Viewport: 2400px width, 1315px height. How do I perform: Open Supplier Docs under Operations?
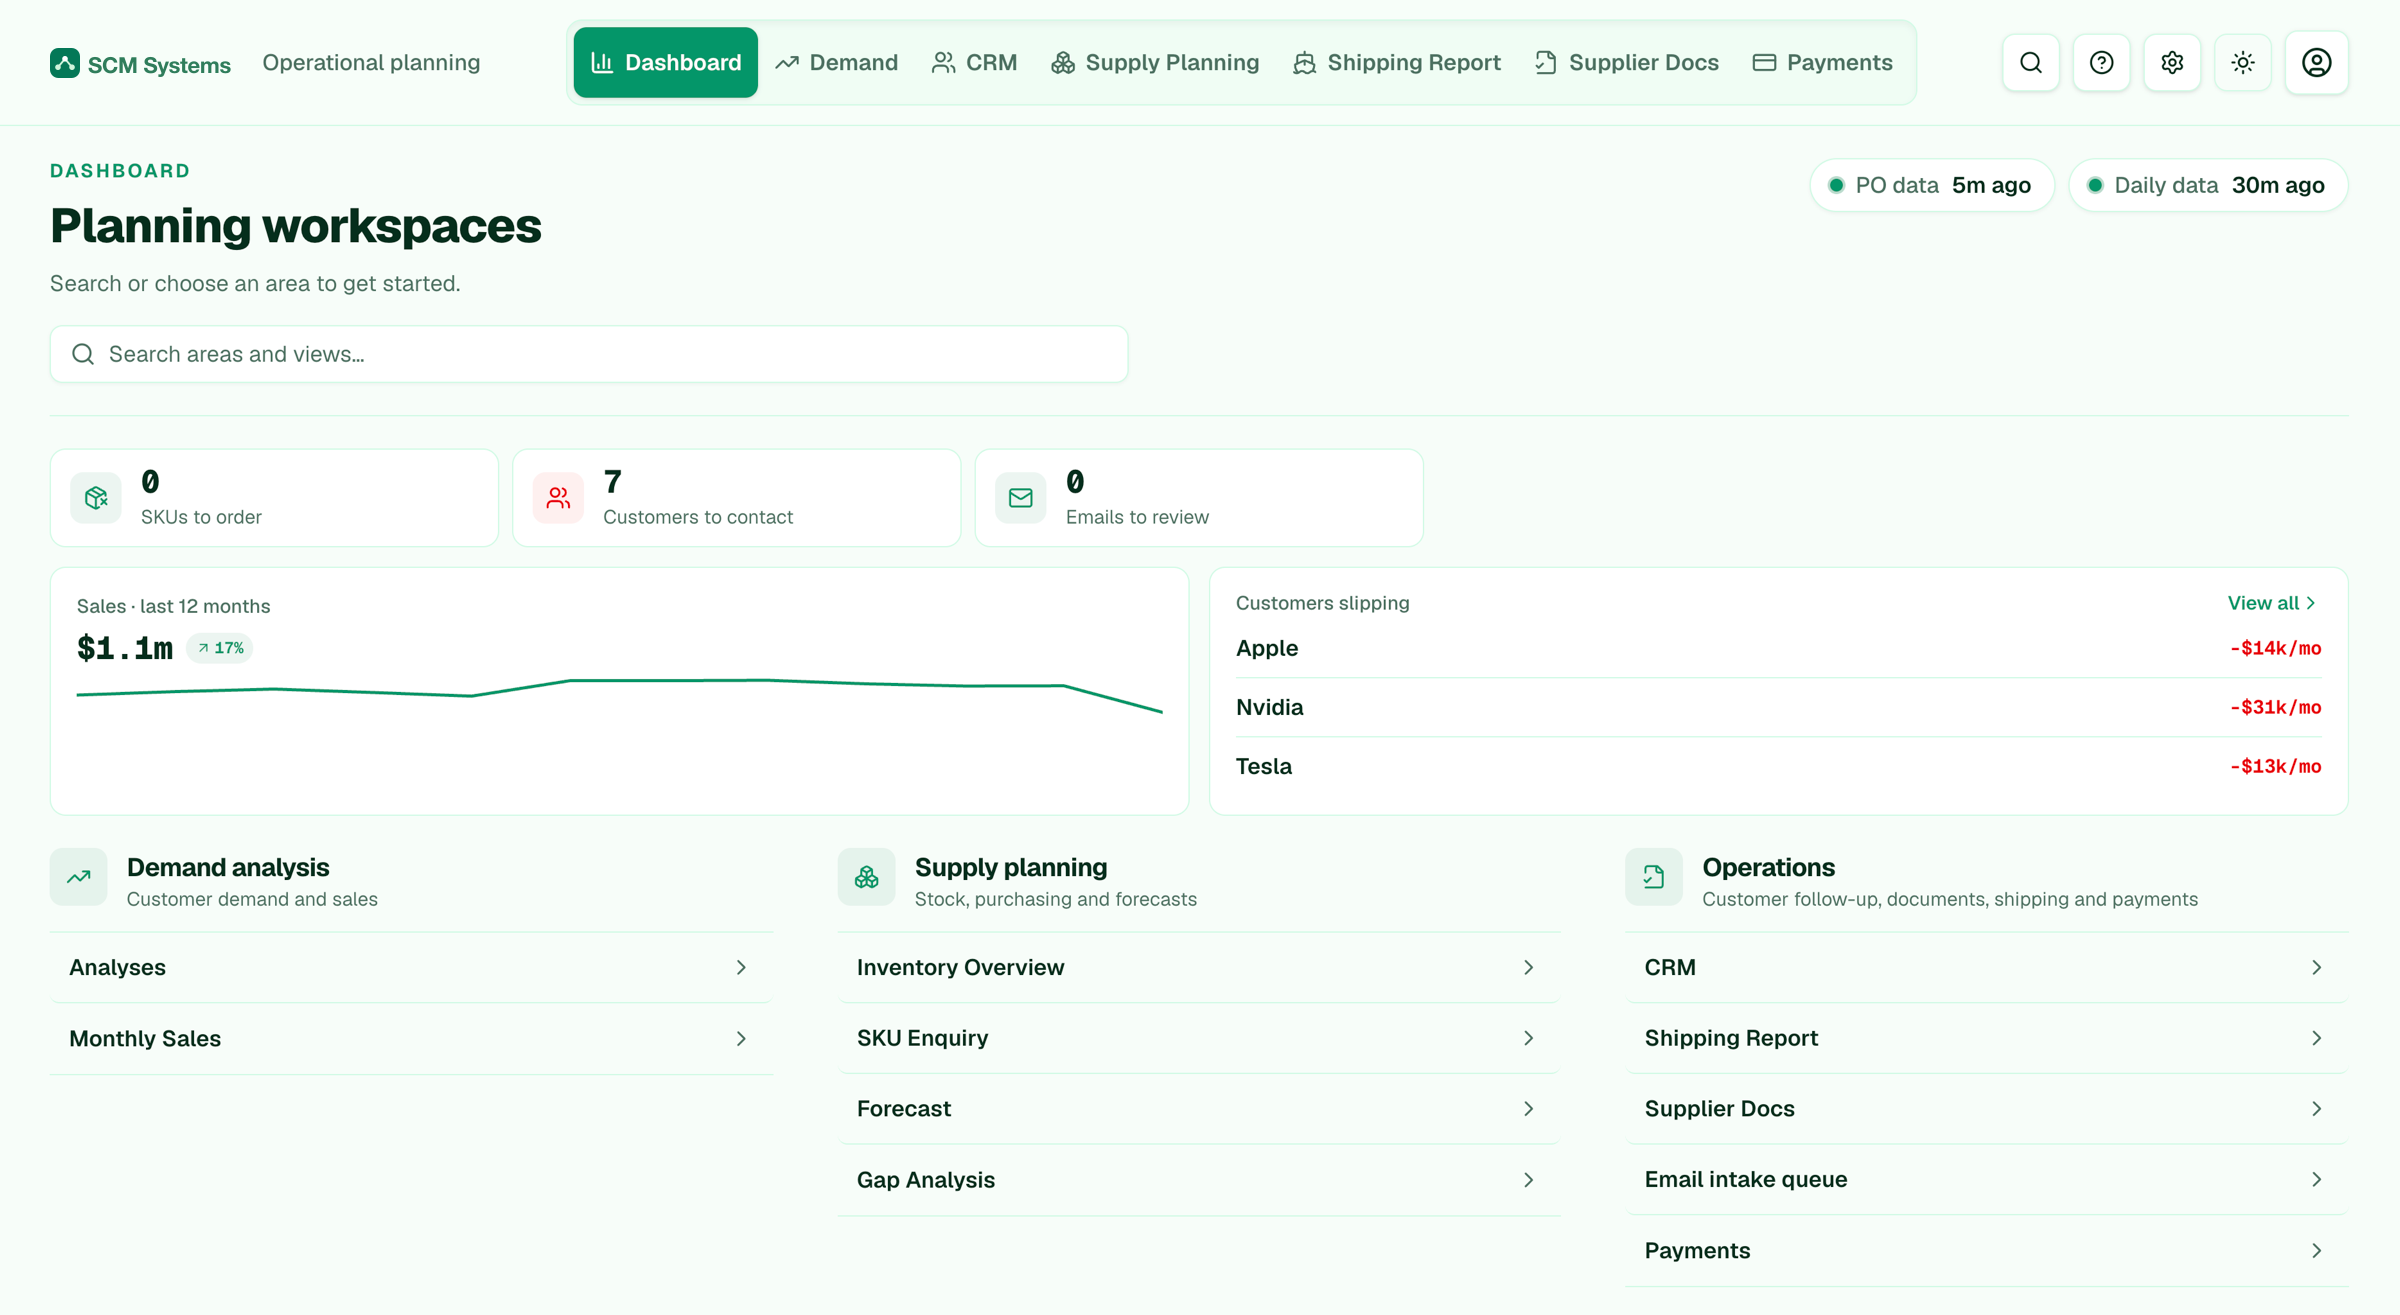point(1986,1108)
